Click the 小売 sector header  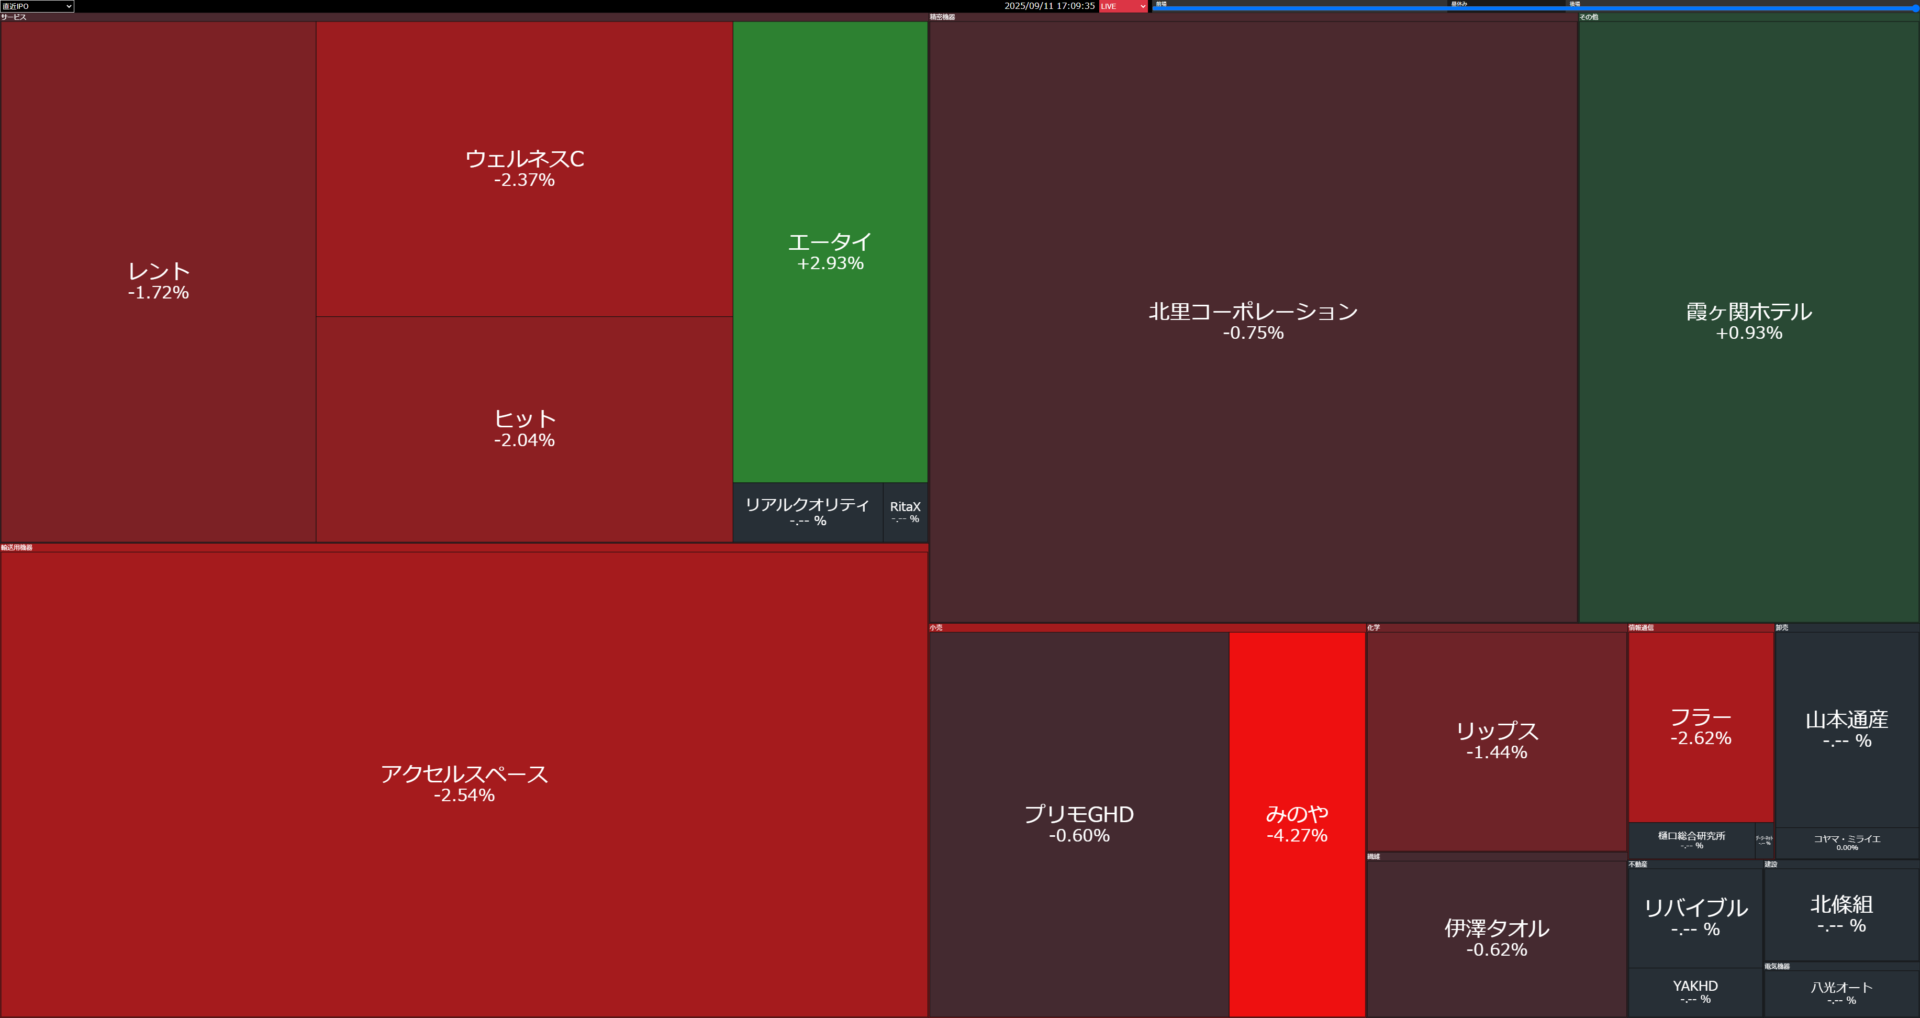(1147, 628)
